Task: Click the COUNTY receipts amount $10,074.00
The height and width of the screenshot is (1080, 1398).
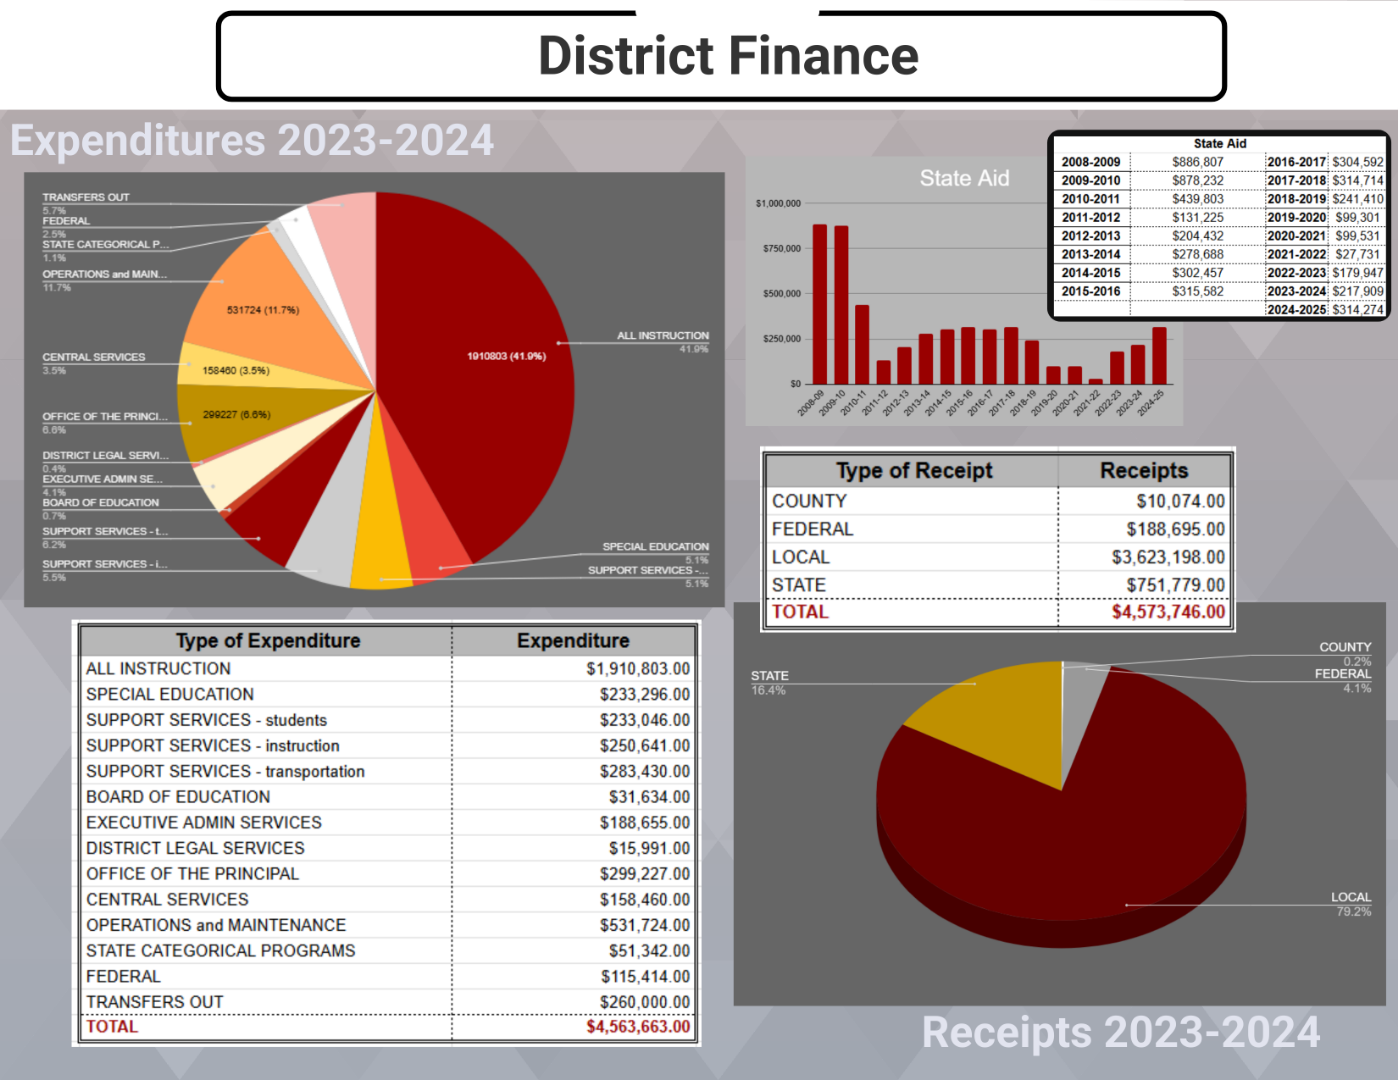Action: 1180,501
